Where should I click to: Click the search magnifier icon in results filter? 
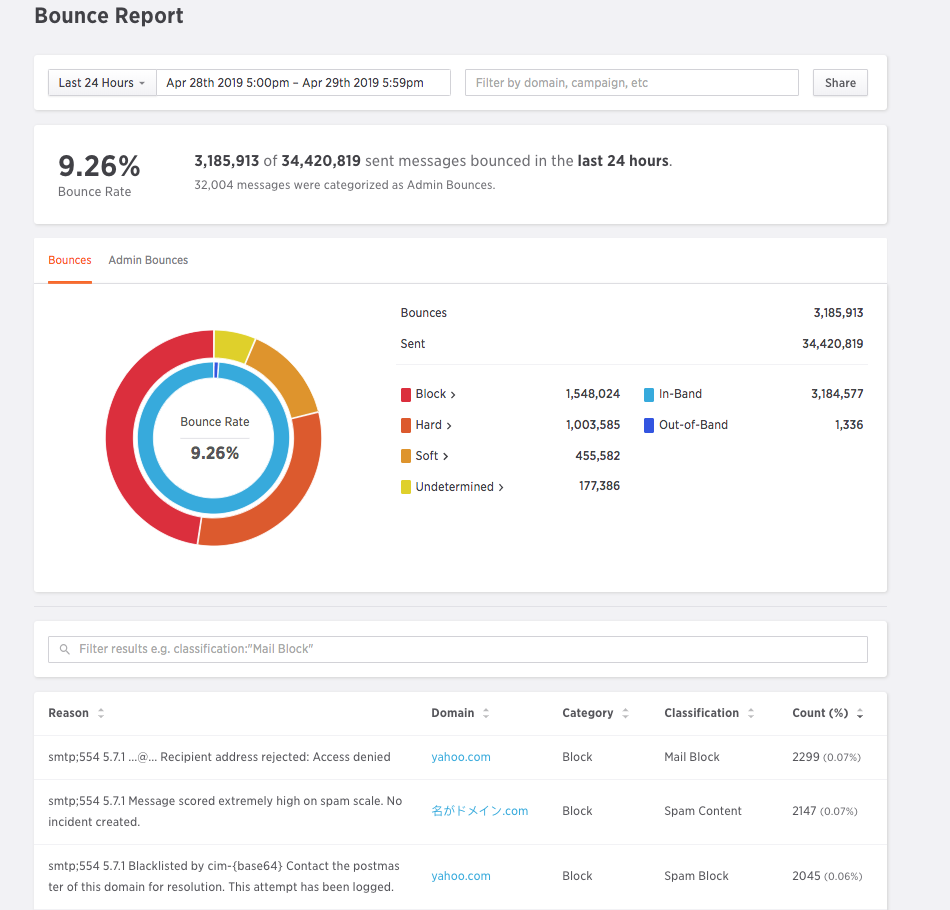(66, 650)
